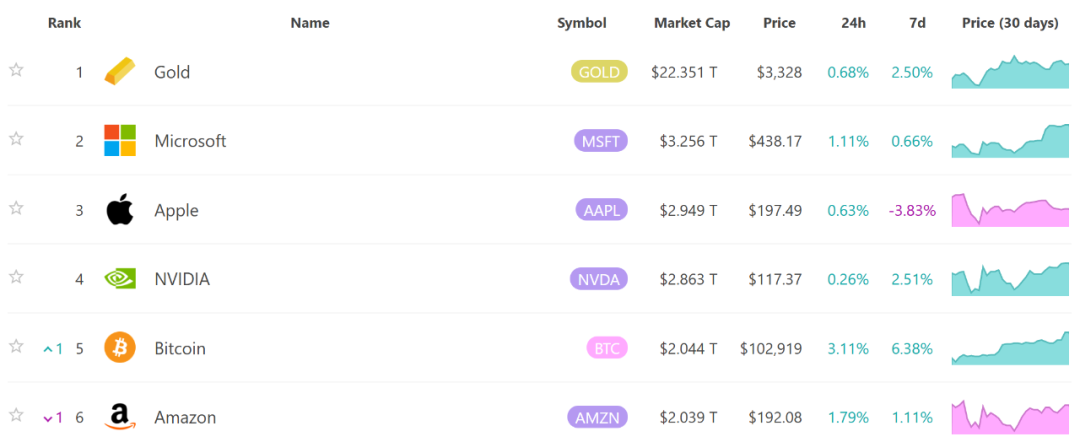Open the NVIDIA asset page link
This screenshot has width=1080, height=442.
[182, 279]
